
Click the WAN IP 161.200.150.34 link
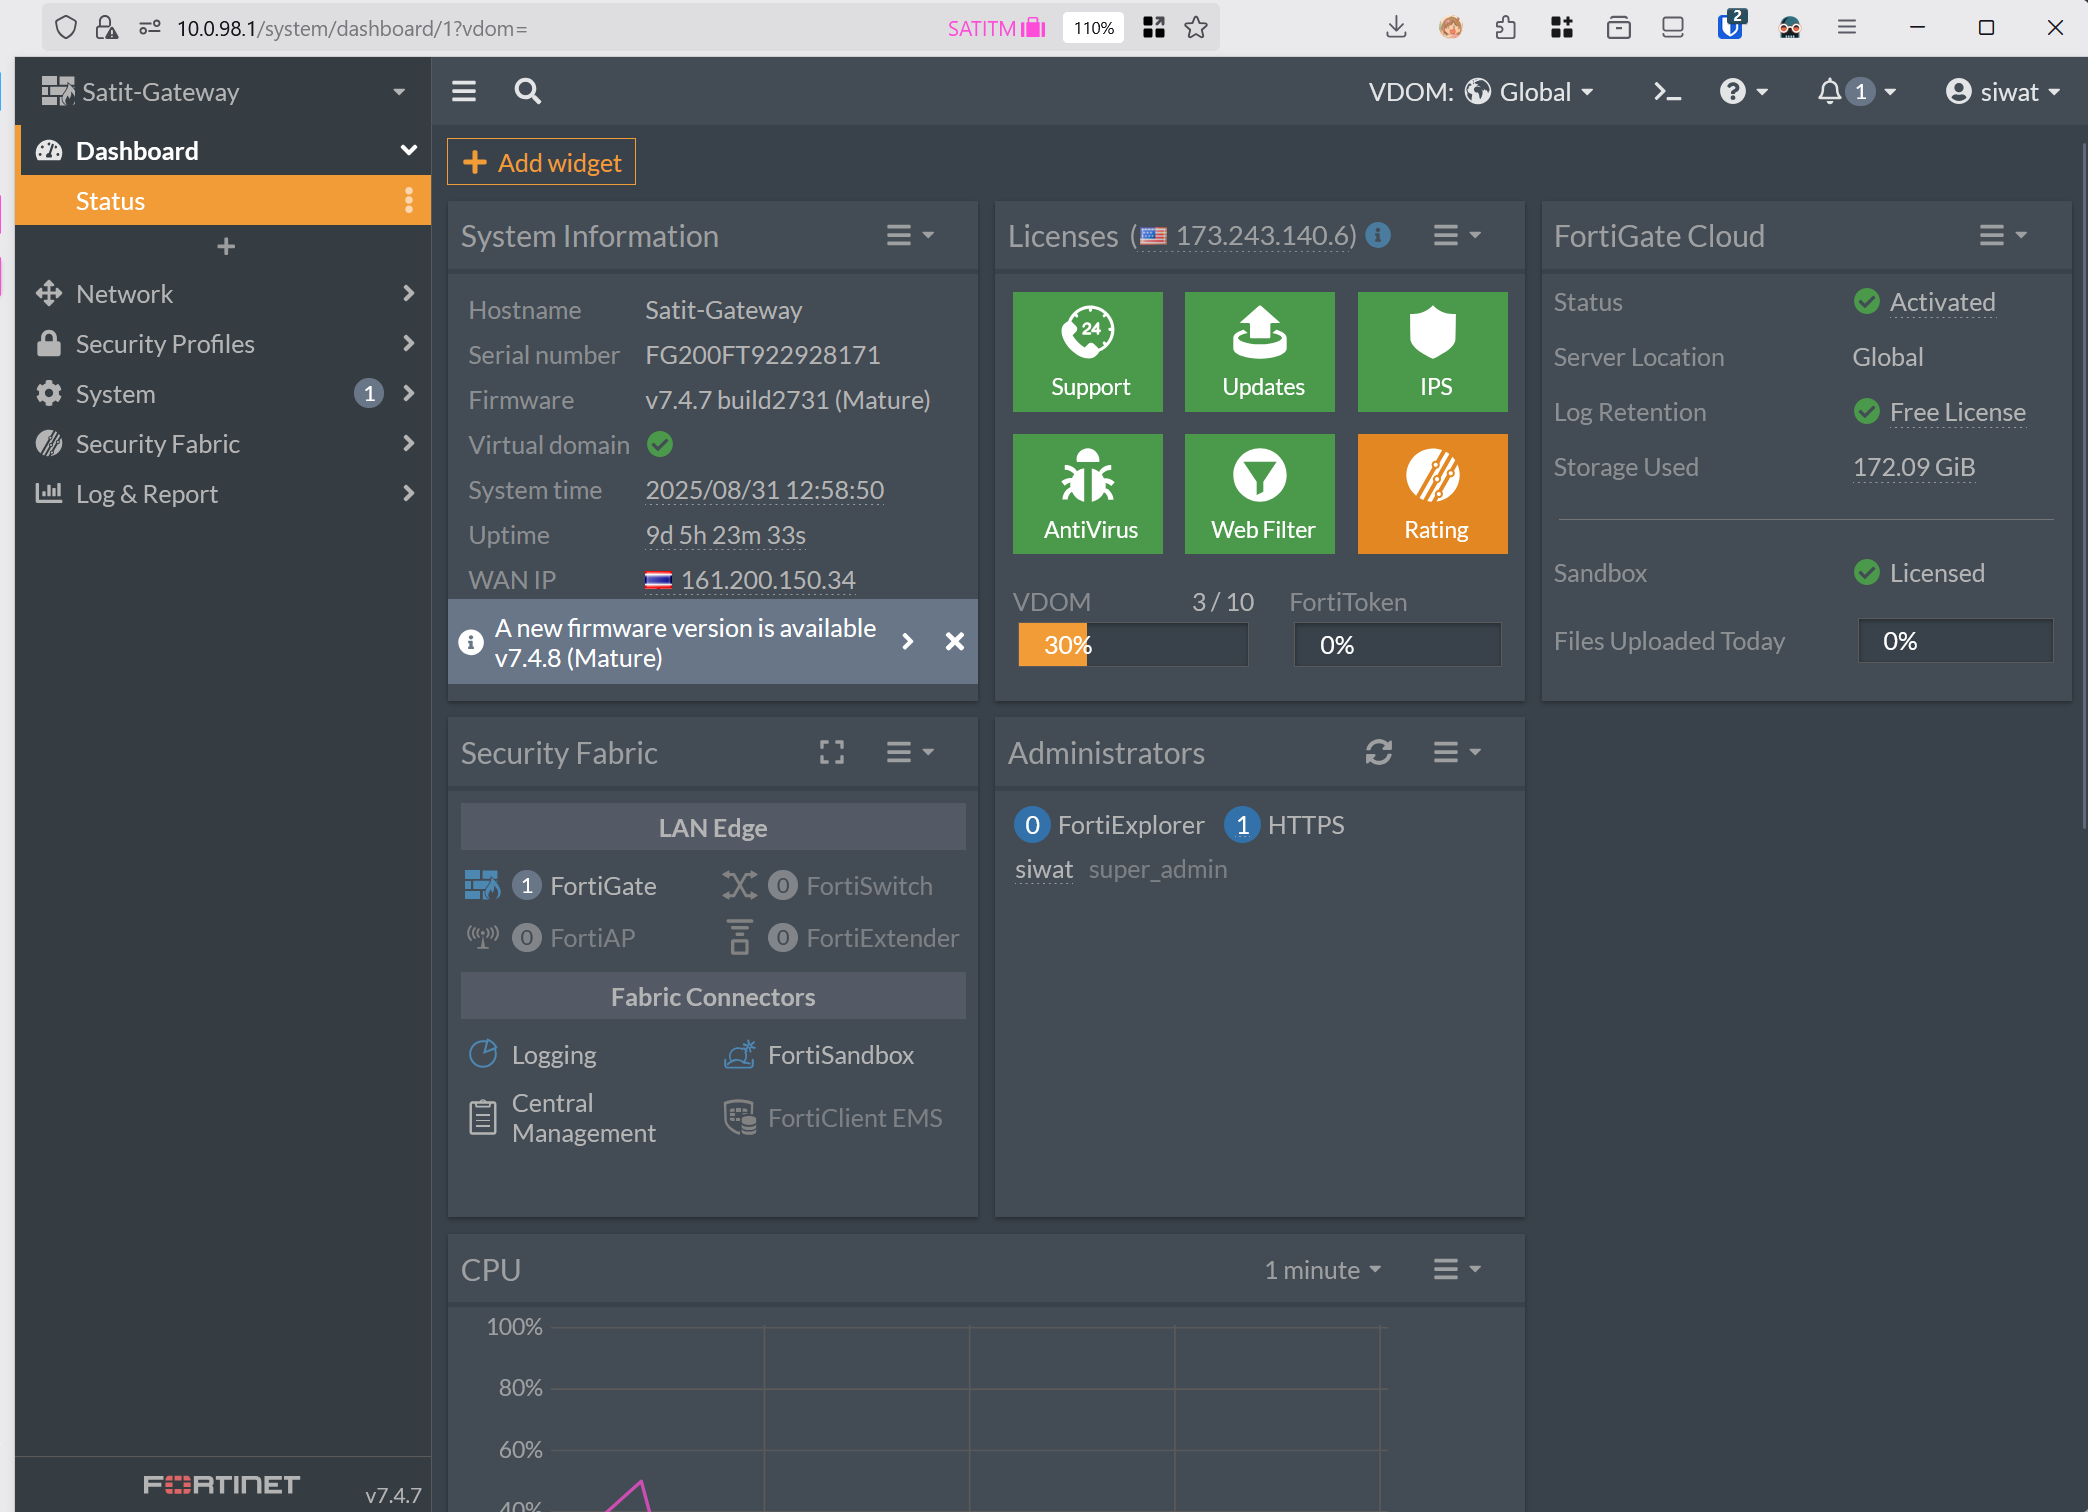768,580
